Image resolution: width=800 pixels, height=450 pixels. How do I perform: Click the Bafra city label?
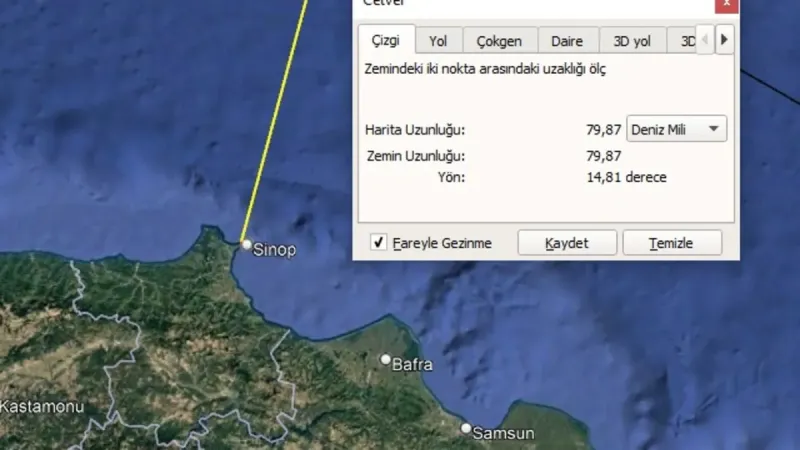tap(412, 364)
